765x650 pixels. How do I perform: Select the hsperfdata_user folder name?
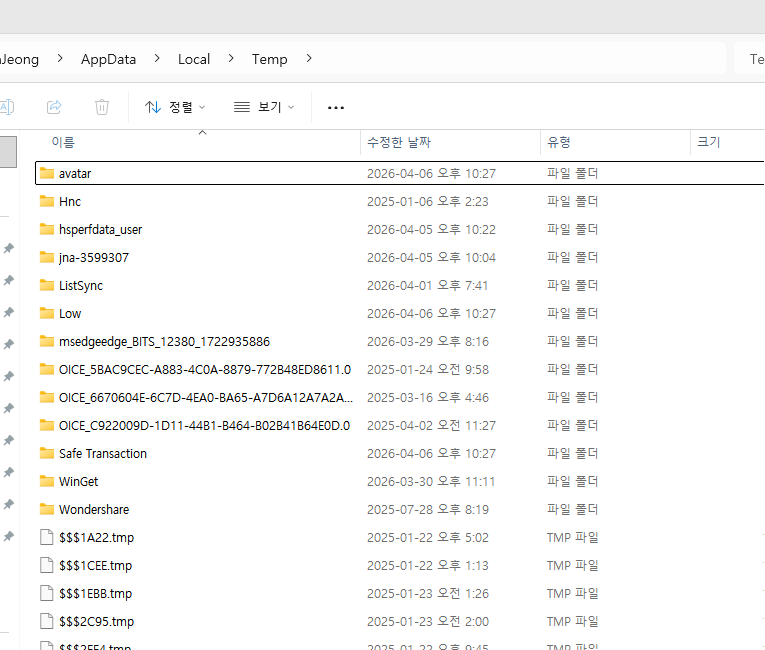[x=101, y=229]
